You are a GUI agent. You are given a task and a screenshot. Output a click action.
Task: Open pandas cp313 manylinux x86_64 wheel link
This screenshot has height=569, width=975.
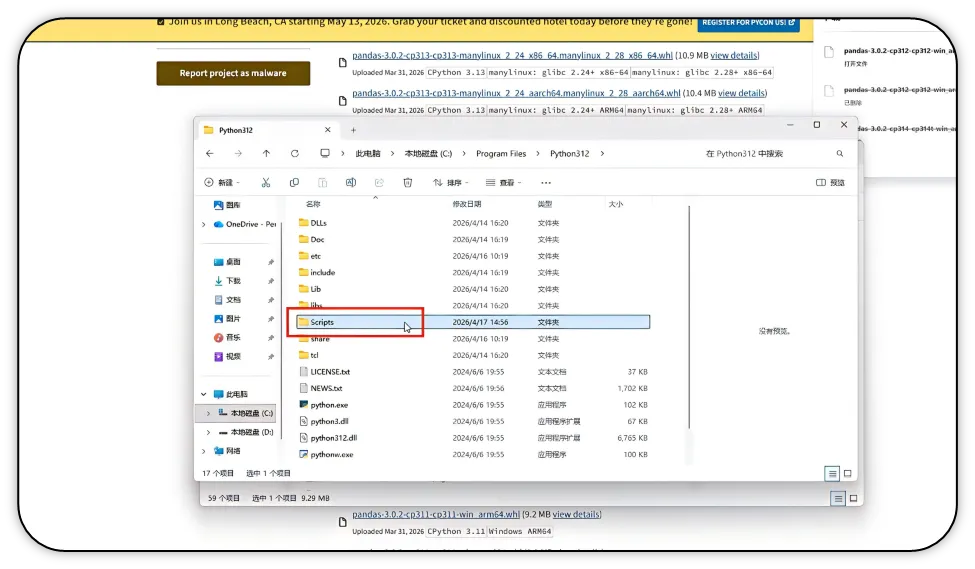point(512,55)
